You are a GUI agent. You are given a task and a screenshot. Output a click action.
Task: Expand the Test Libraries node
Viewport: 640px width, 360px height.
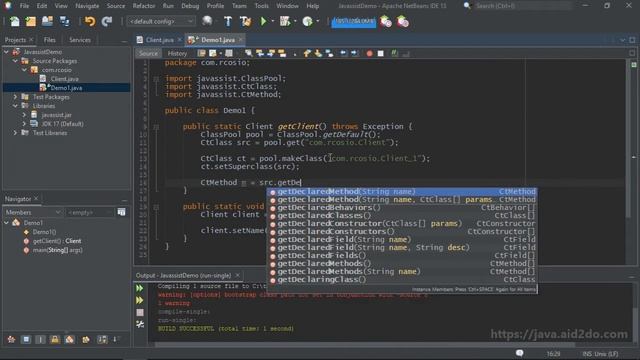(16, 133)
